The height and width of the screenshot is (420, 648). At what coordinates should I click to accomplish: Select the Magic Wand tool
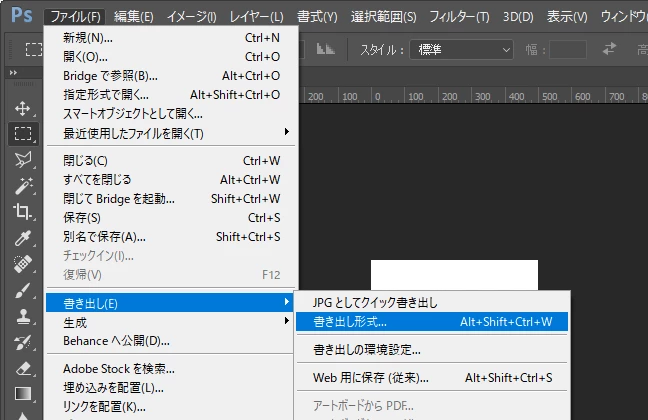[x=23, y=186]
